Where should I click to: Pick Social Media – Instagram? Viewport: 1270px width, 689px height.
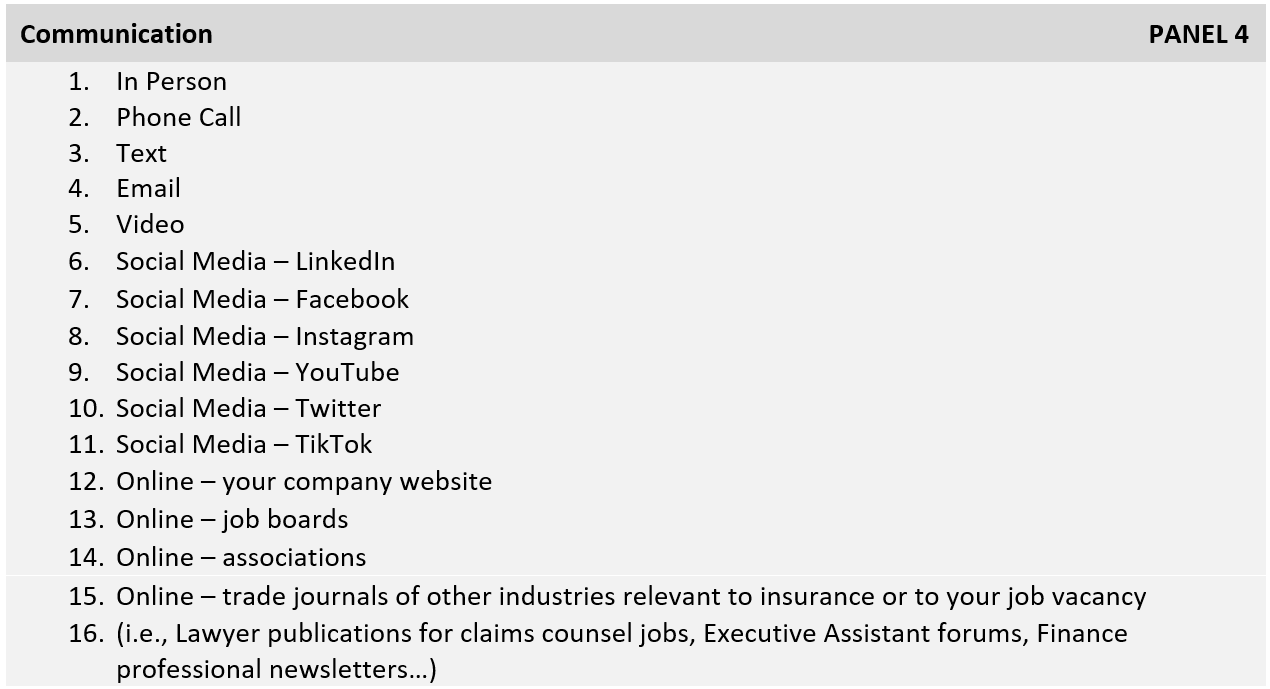(264, 336)
